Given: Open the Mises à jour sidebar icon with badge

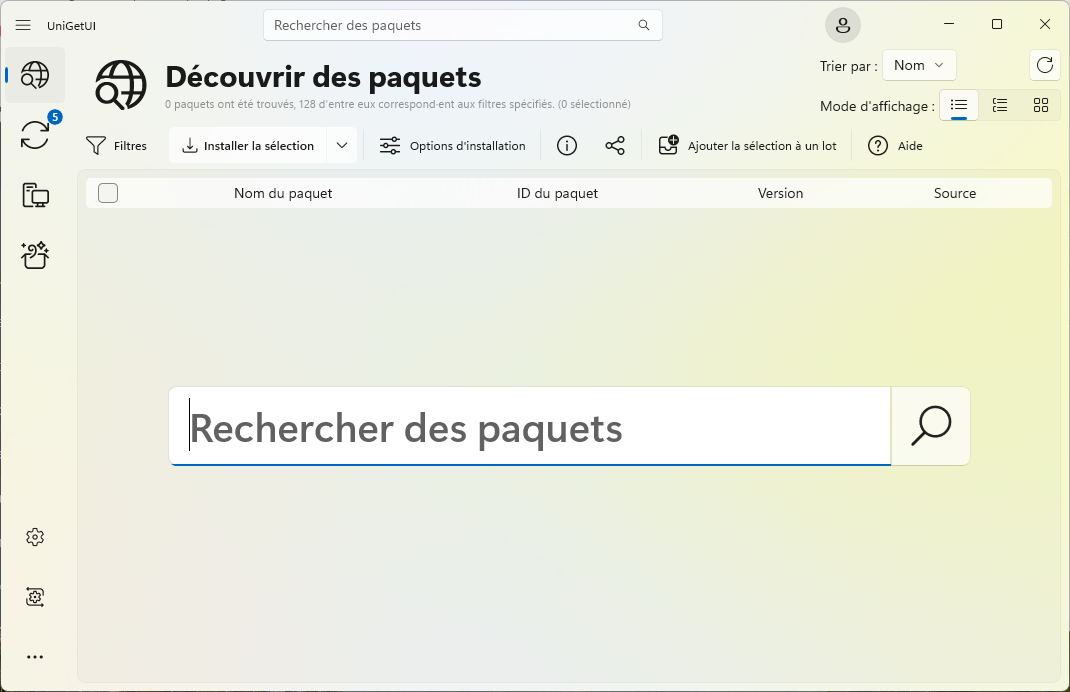Looking at the screenshot, I should point(35,135).
